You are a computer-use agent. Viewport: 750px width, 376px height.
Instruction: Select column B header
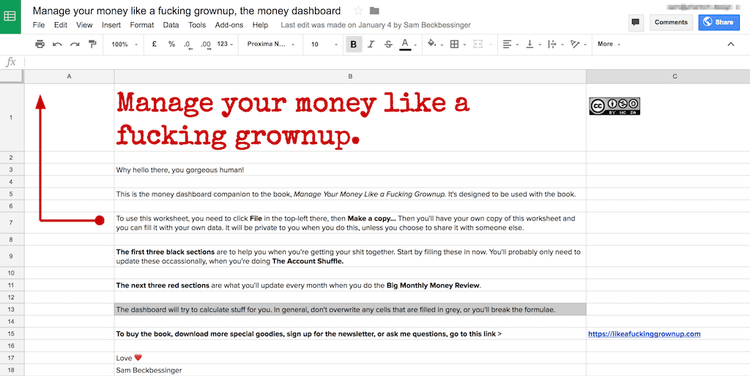click(x=350, y=77)
